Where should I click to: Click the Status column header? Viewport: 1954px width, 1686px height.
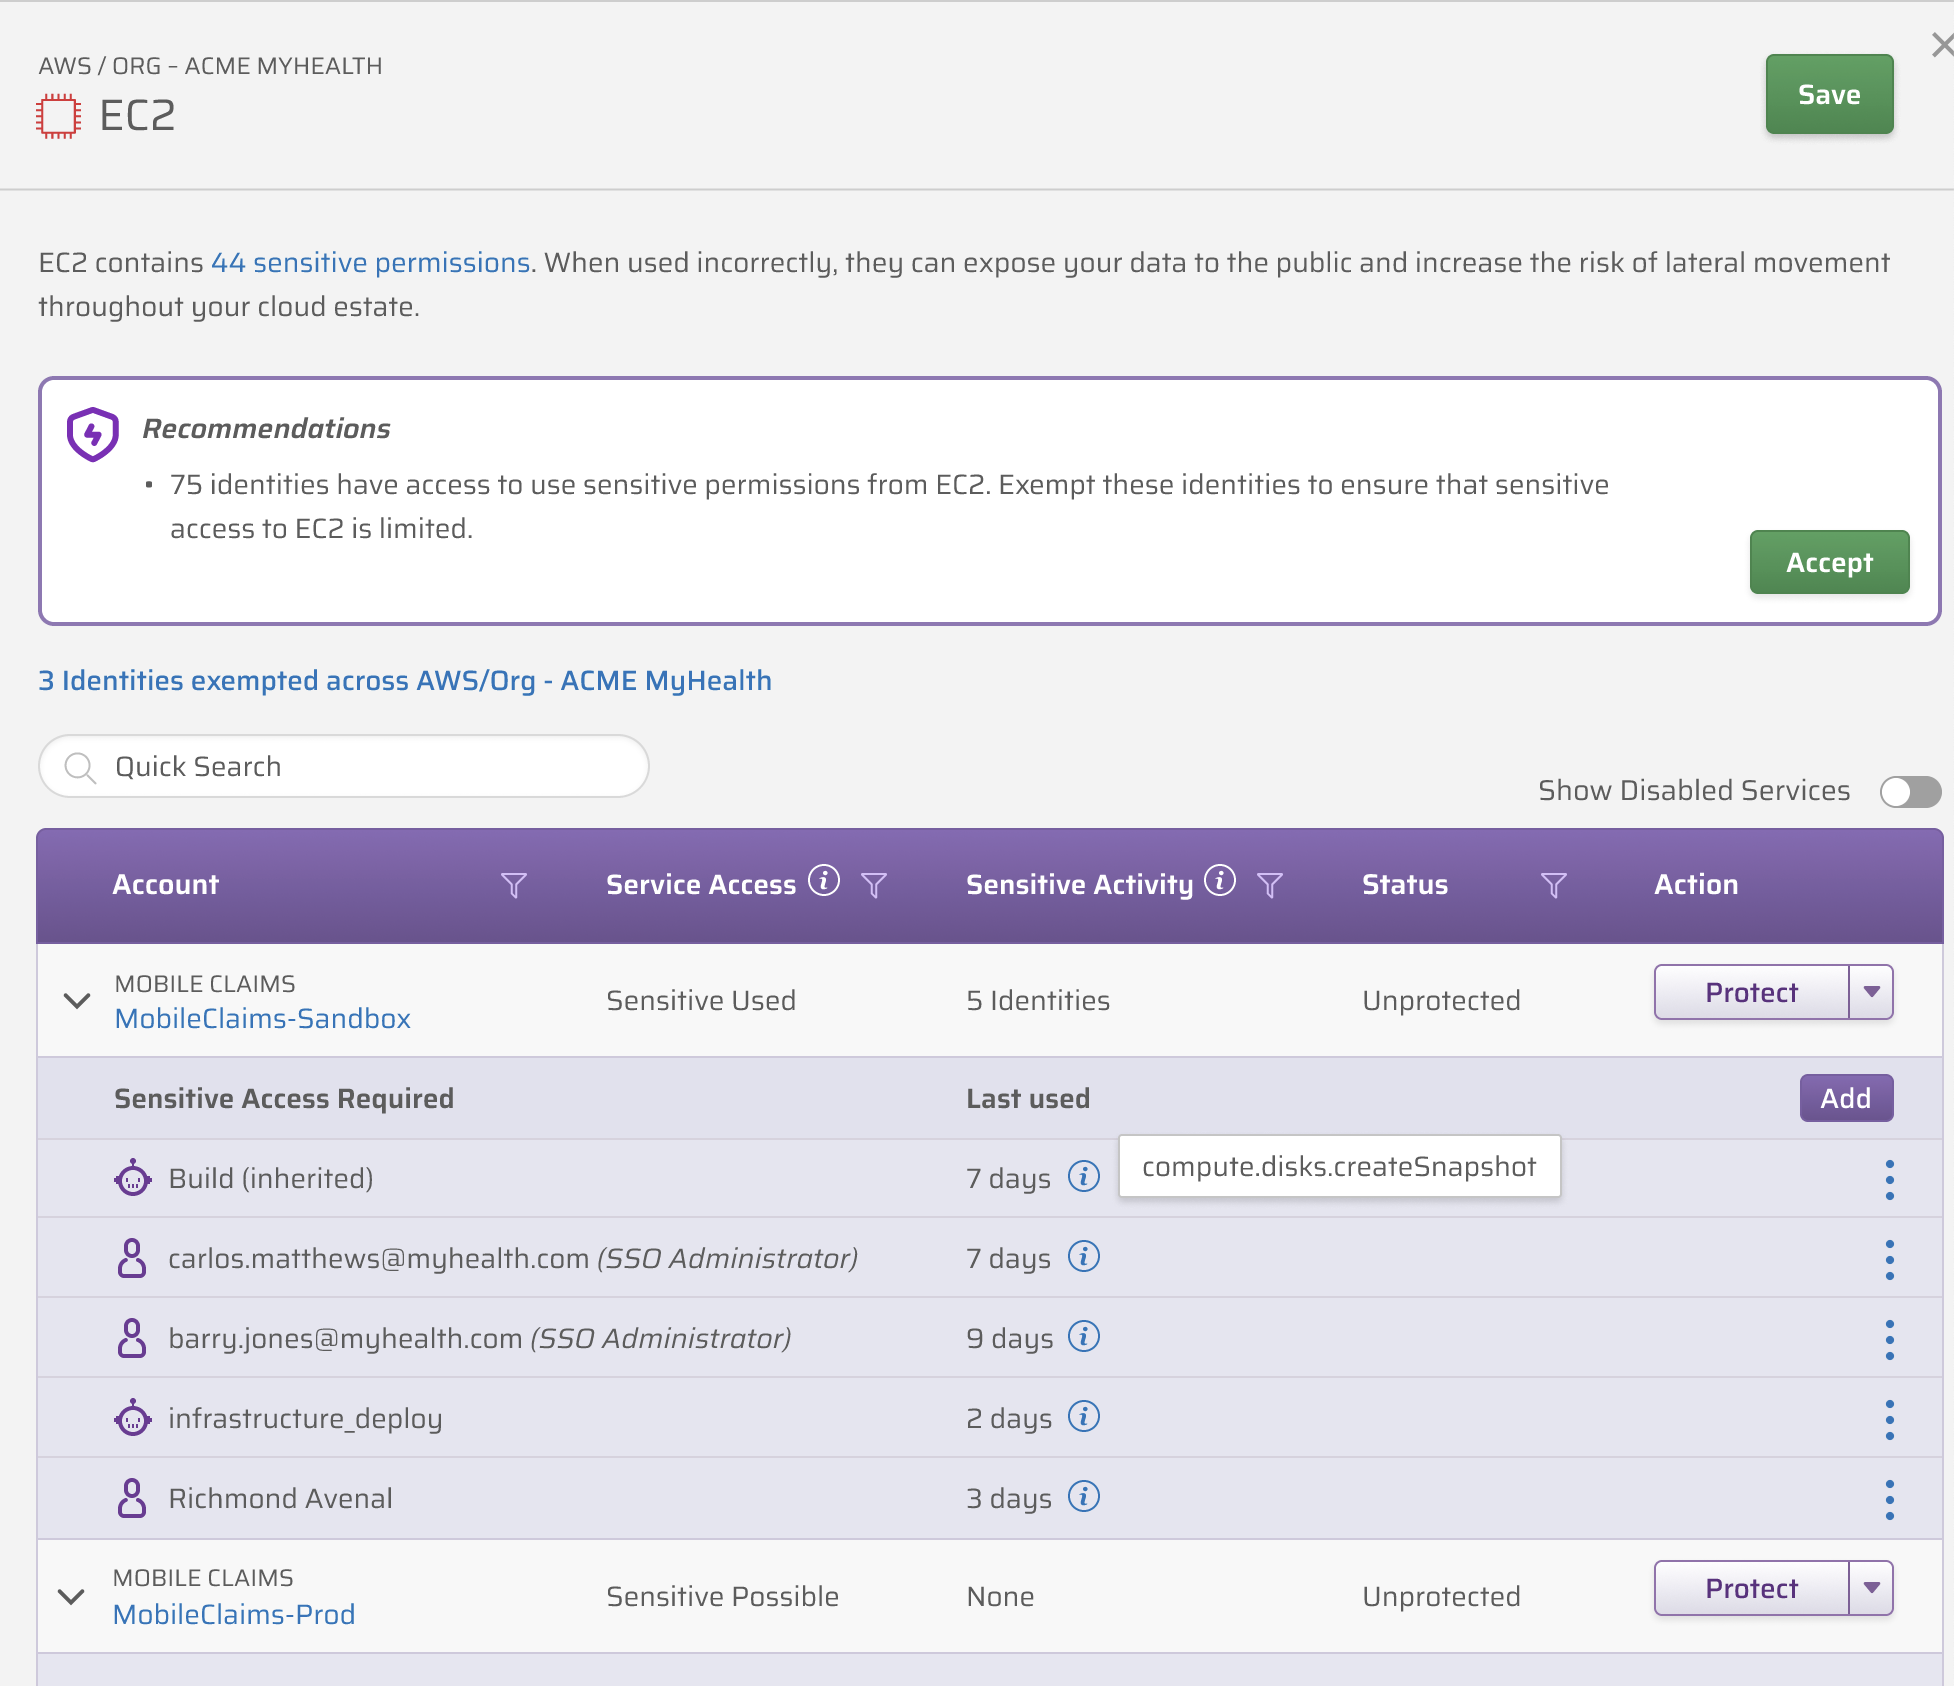pos(1405,885)
